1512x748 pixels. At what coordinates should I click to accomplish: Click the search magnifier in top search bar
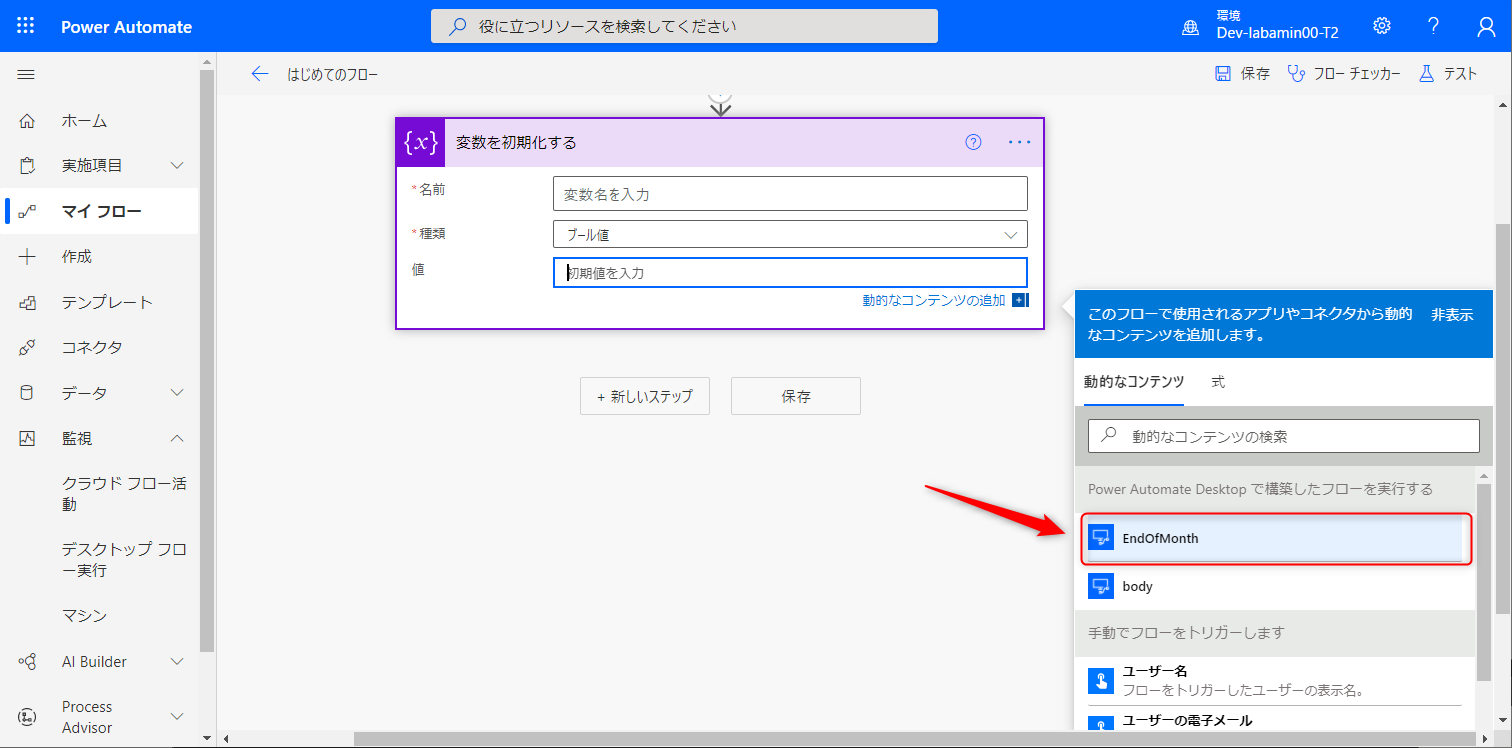point(458,26)
